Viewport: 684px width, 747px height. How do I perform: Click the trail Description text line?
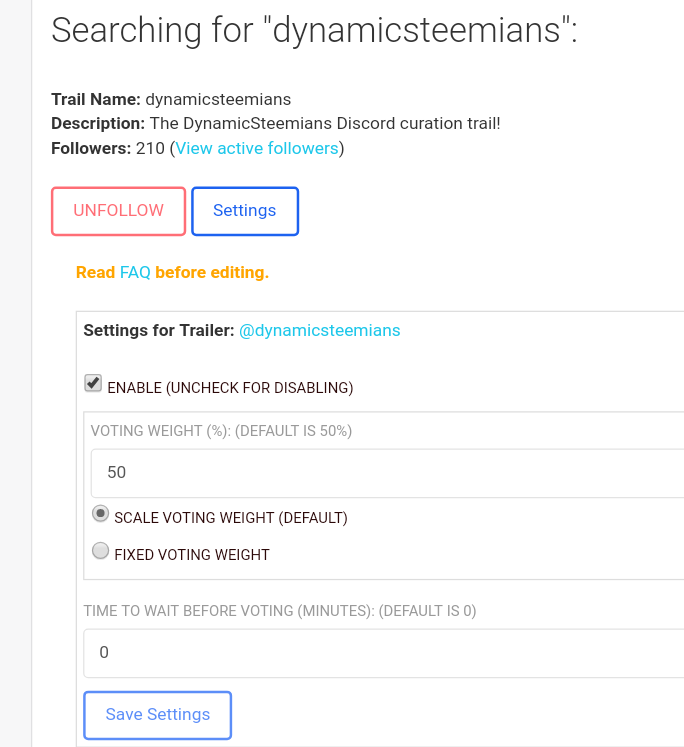tap(276, 123)
